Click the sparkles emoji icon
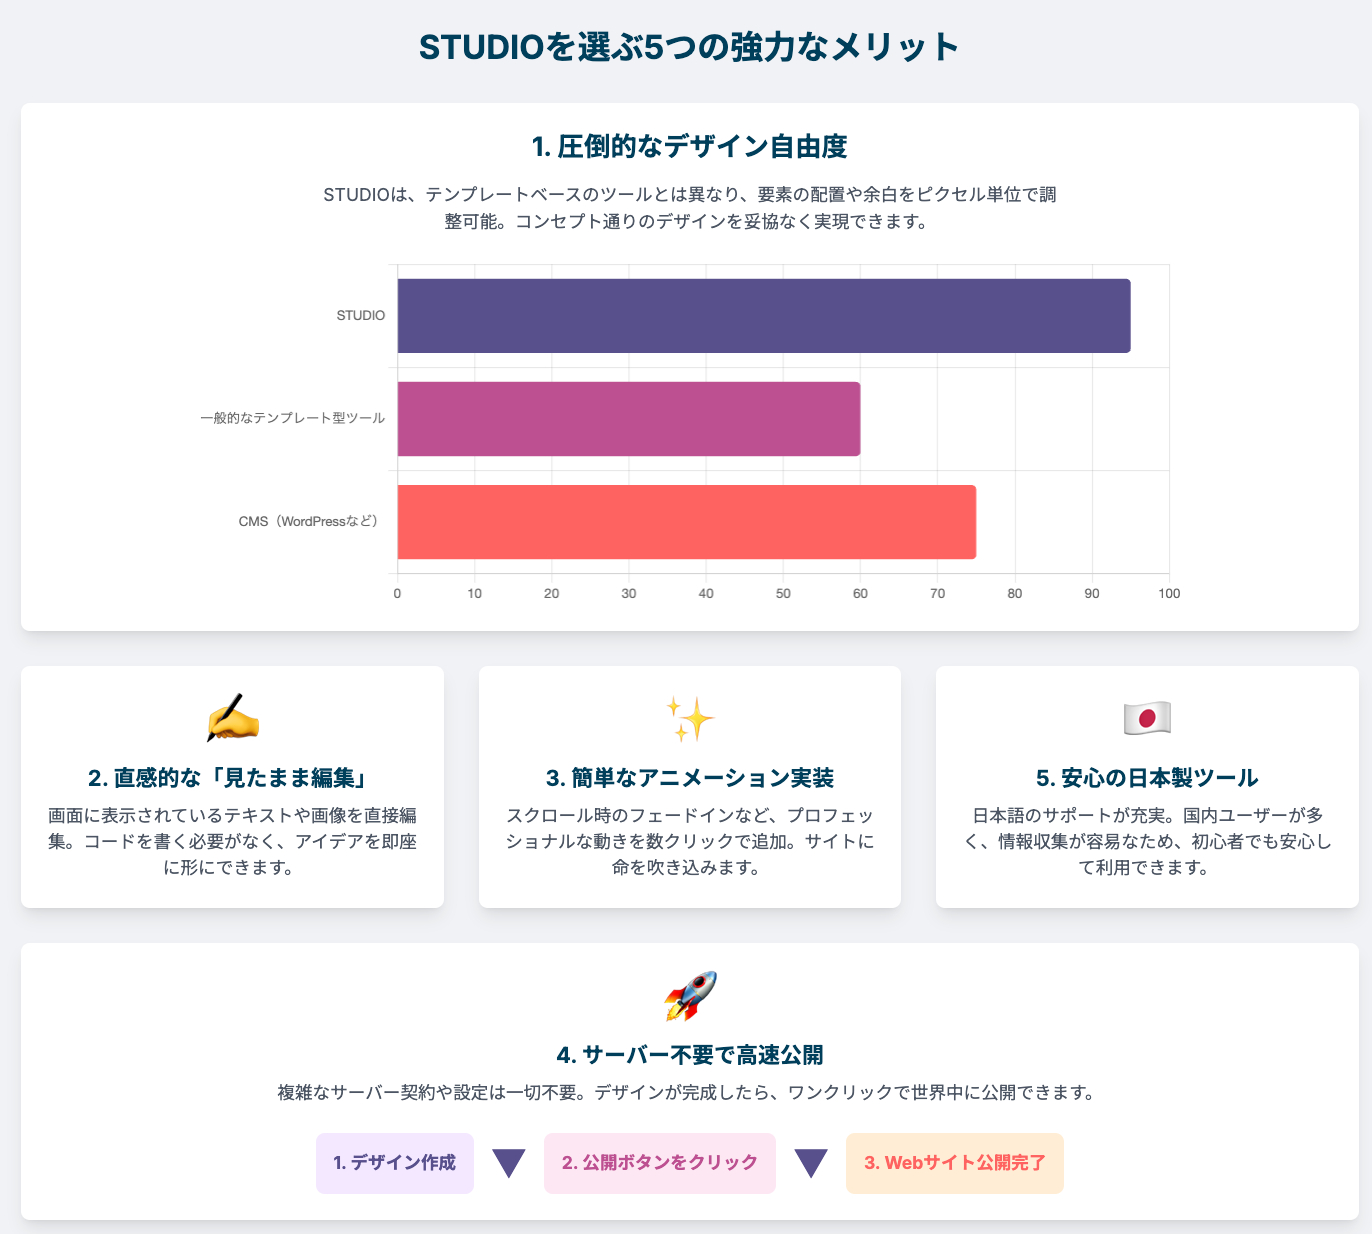Viewport: 1372px width, 1234px height. (690, 719)
